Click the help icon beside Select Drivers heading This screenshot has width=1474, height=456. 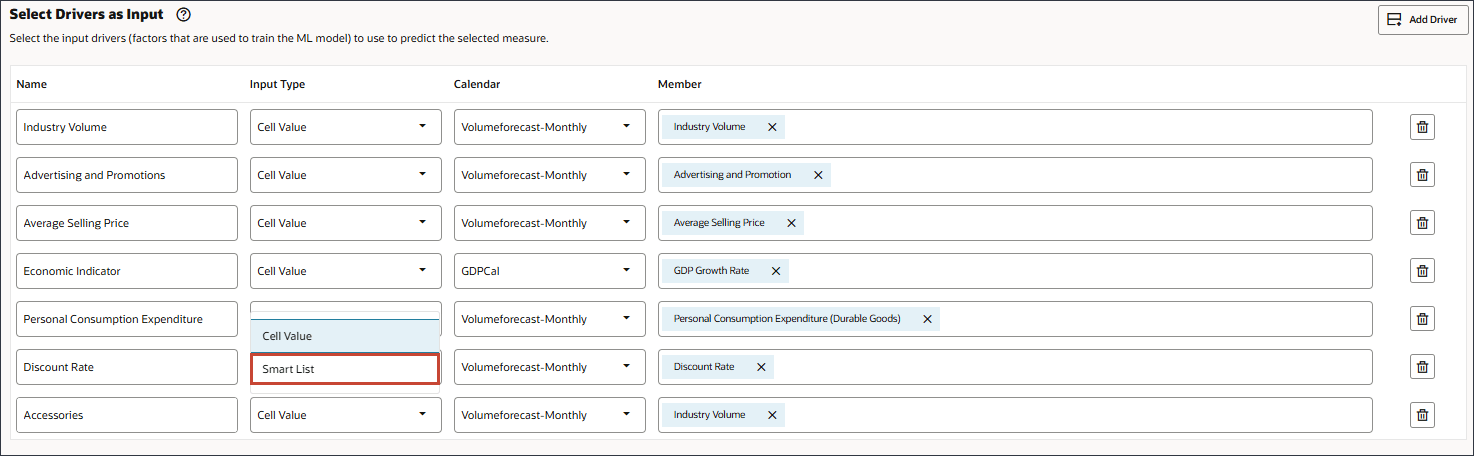[183, 16]
